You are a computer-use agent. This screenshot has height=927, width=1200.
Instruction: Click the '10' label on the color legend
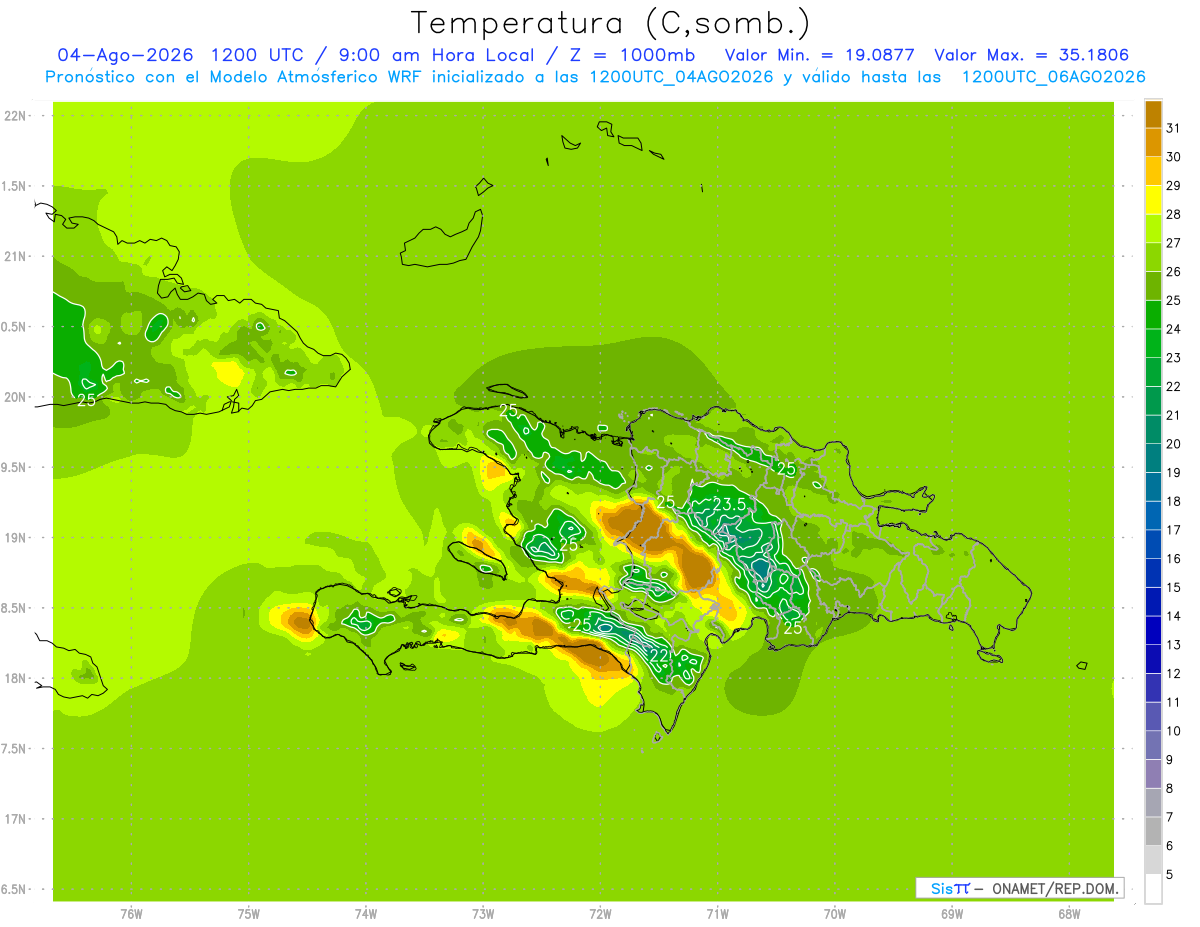pos(1174,731)
